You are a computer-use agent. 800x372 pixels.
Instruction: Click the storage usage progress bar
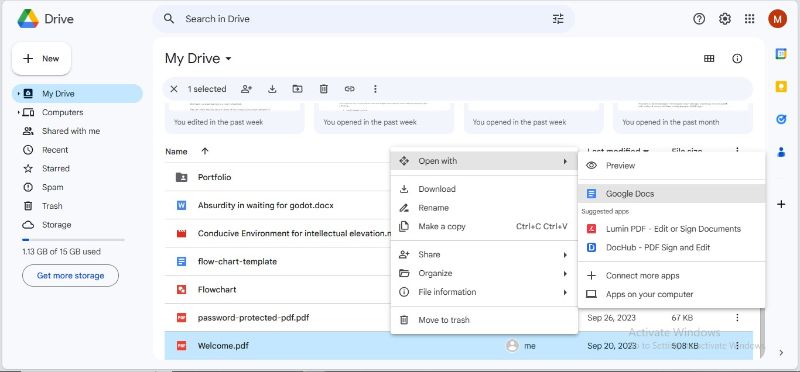[x=73, y=239]
